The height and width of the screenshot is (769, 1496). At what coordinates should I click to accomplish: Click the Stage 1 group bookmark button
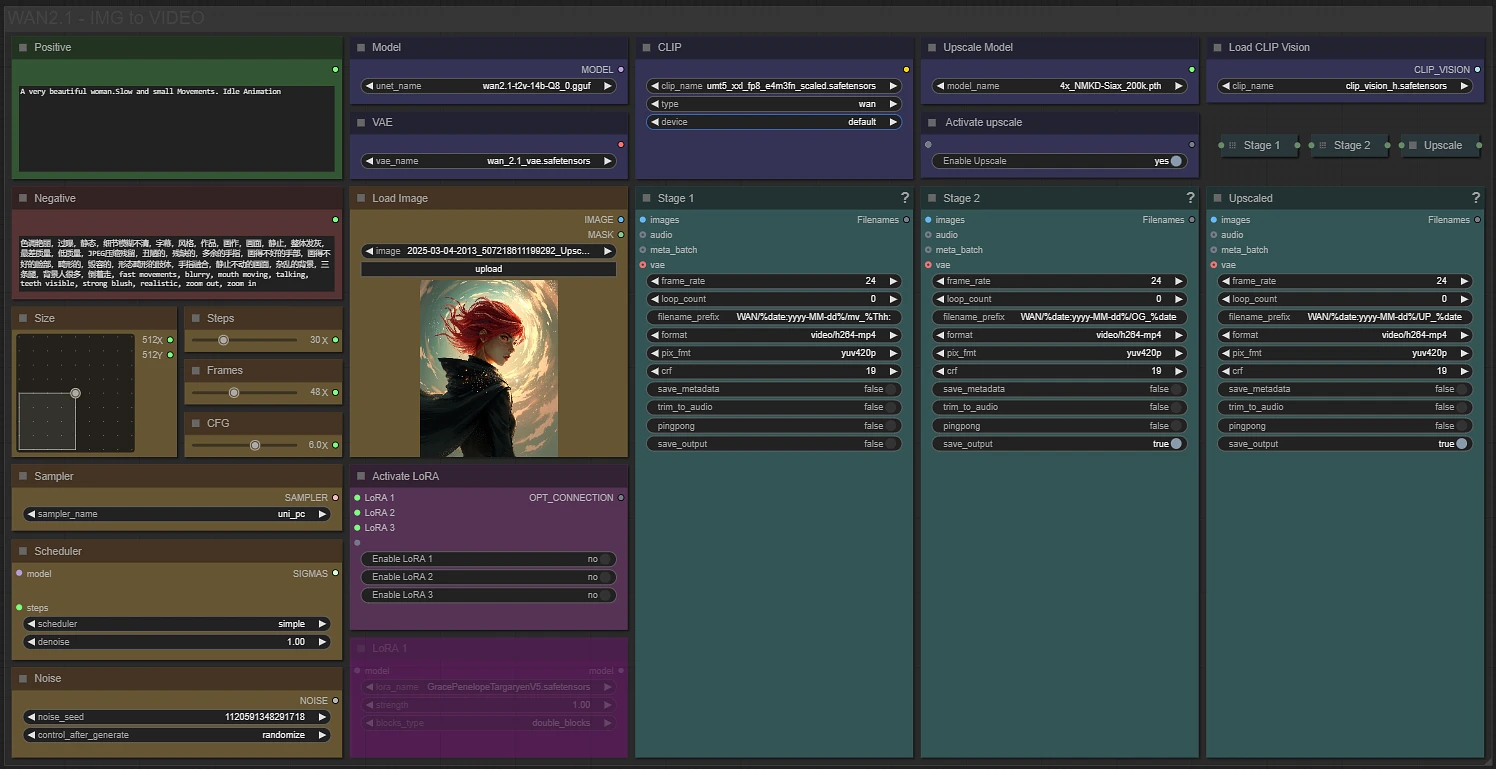[1258, 145]
